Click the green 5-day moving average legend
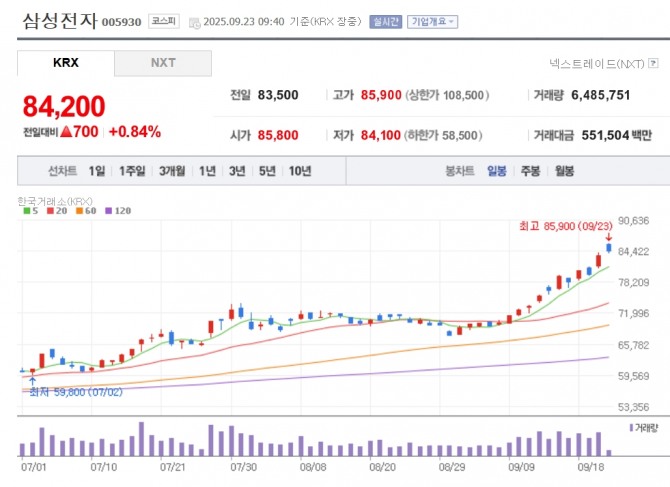 point(26,211)
